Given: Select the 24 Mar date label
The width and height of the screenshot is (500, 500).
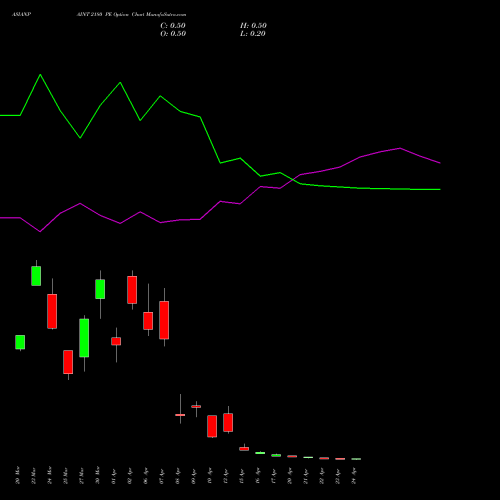Looking at the screenshot, I should pyautogui.click(x=50, y=475).
